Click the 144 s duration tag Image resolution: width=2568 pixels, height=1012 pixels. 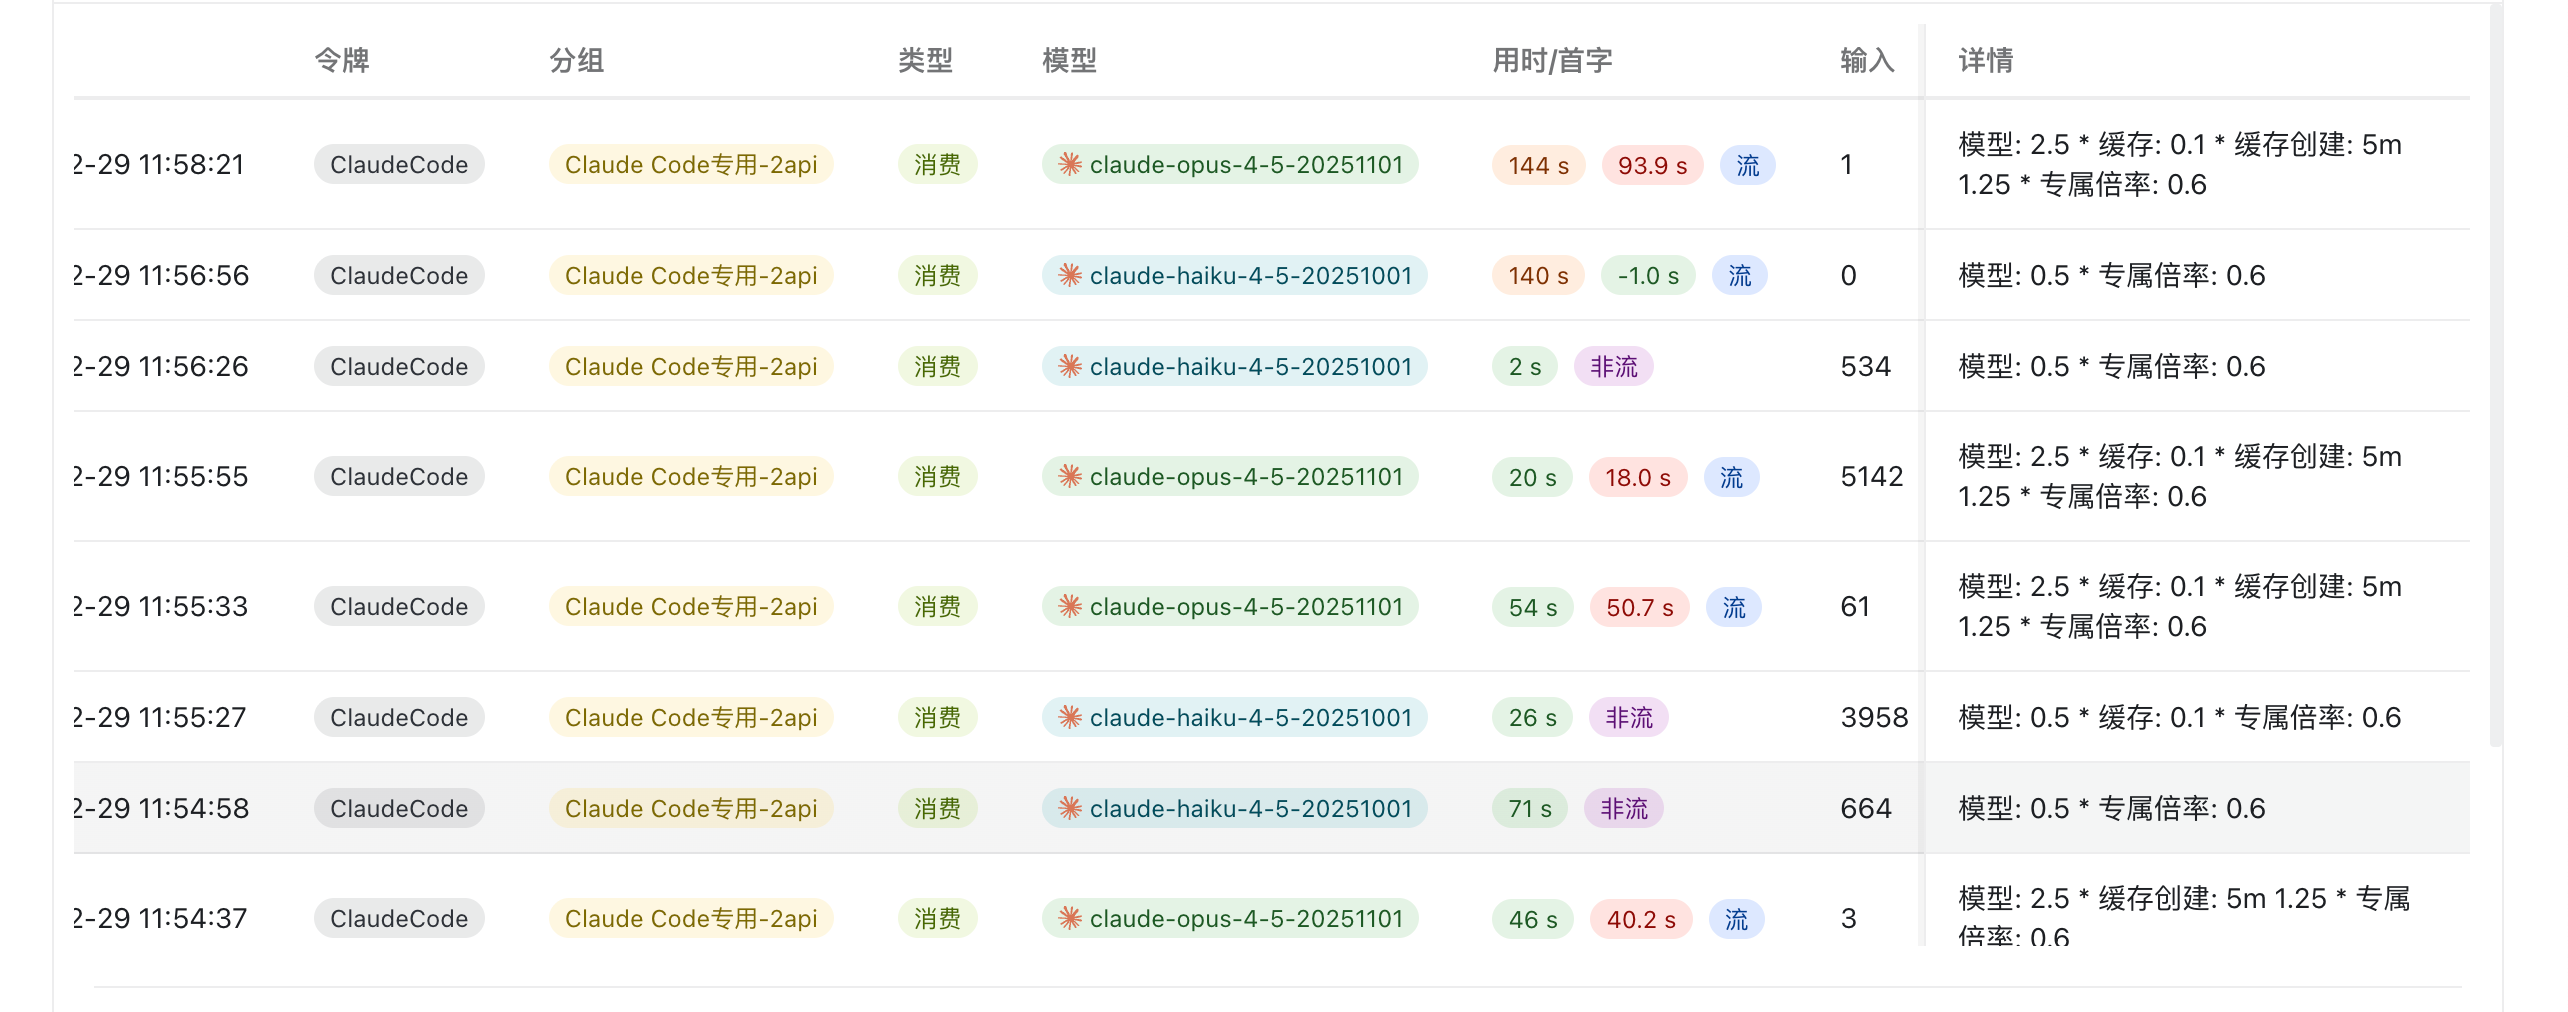pyautogui.click(x=1538, y=165)
